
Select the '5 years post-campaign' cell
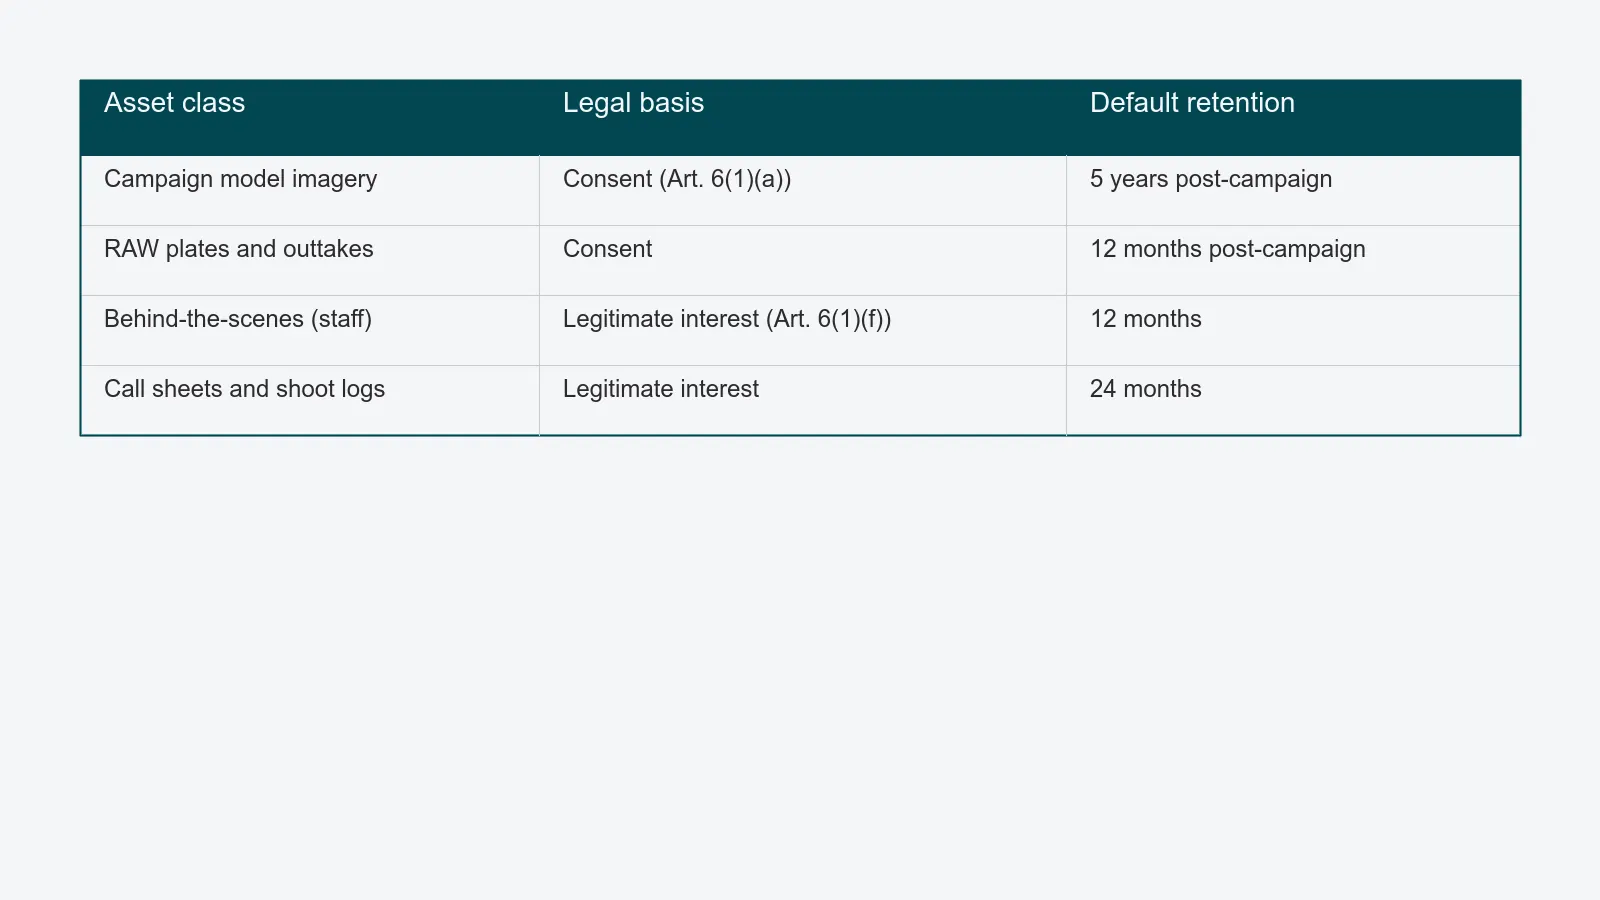(x=1293, y=190)
